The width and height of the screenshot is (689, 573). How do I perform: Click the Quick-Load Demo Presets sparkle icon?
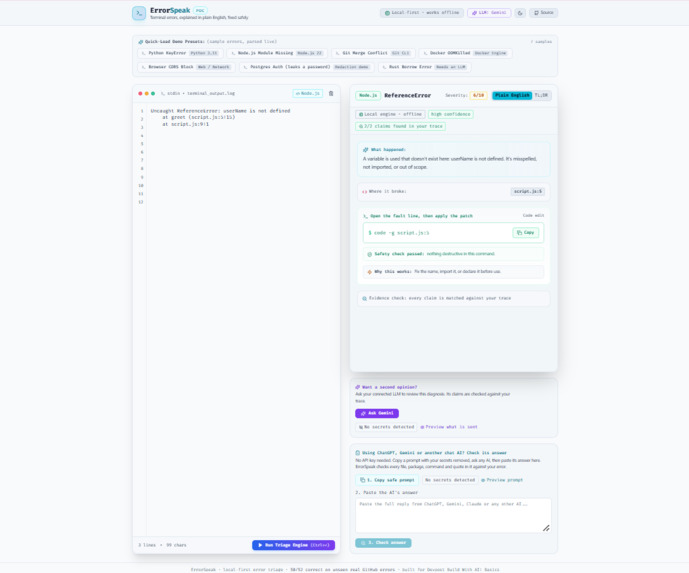tap(141, 42)
